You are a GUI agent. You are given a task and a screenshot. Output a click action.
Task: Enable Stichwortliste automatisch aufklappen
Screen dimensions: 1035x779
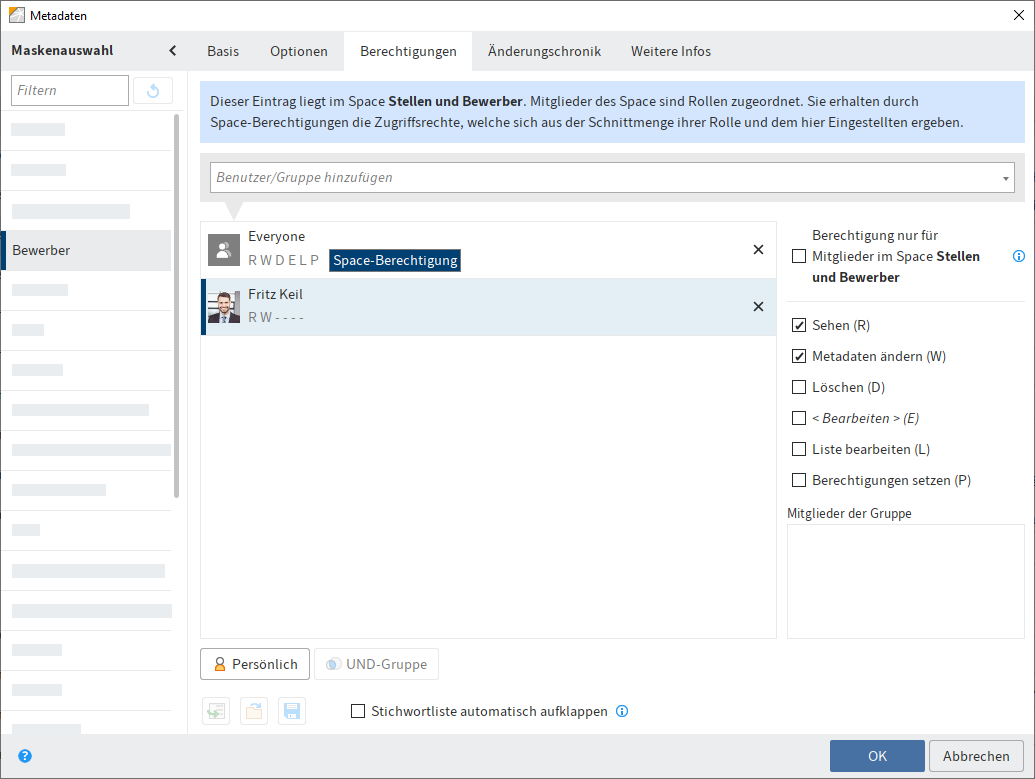tap(357, 711)
